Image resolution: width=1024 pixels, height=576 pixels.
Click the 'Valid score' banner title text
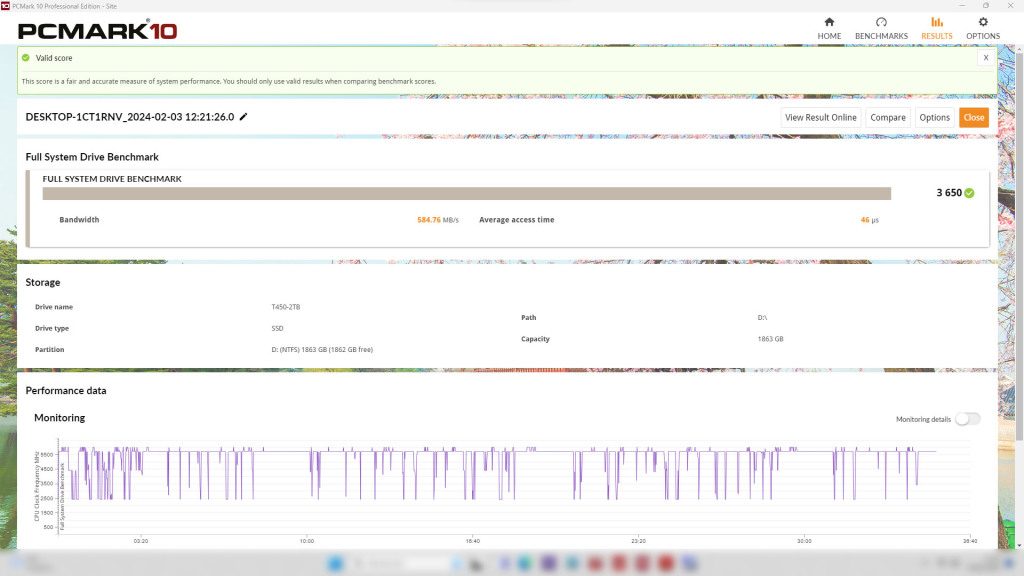54,58
